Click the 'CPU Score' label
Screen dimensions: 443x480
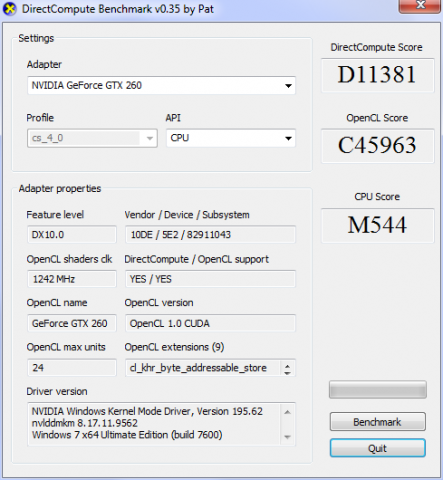click(377, 197)
